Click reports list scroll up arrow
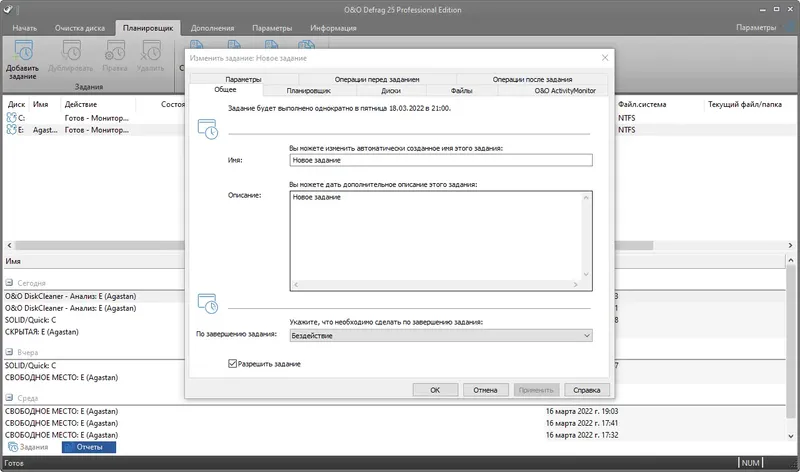Image resolution: width=800 pixels, height=472 pixels. pos(791,261)
